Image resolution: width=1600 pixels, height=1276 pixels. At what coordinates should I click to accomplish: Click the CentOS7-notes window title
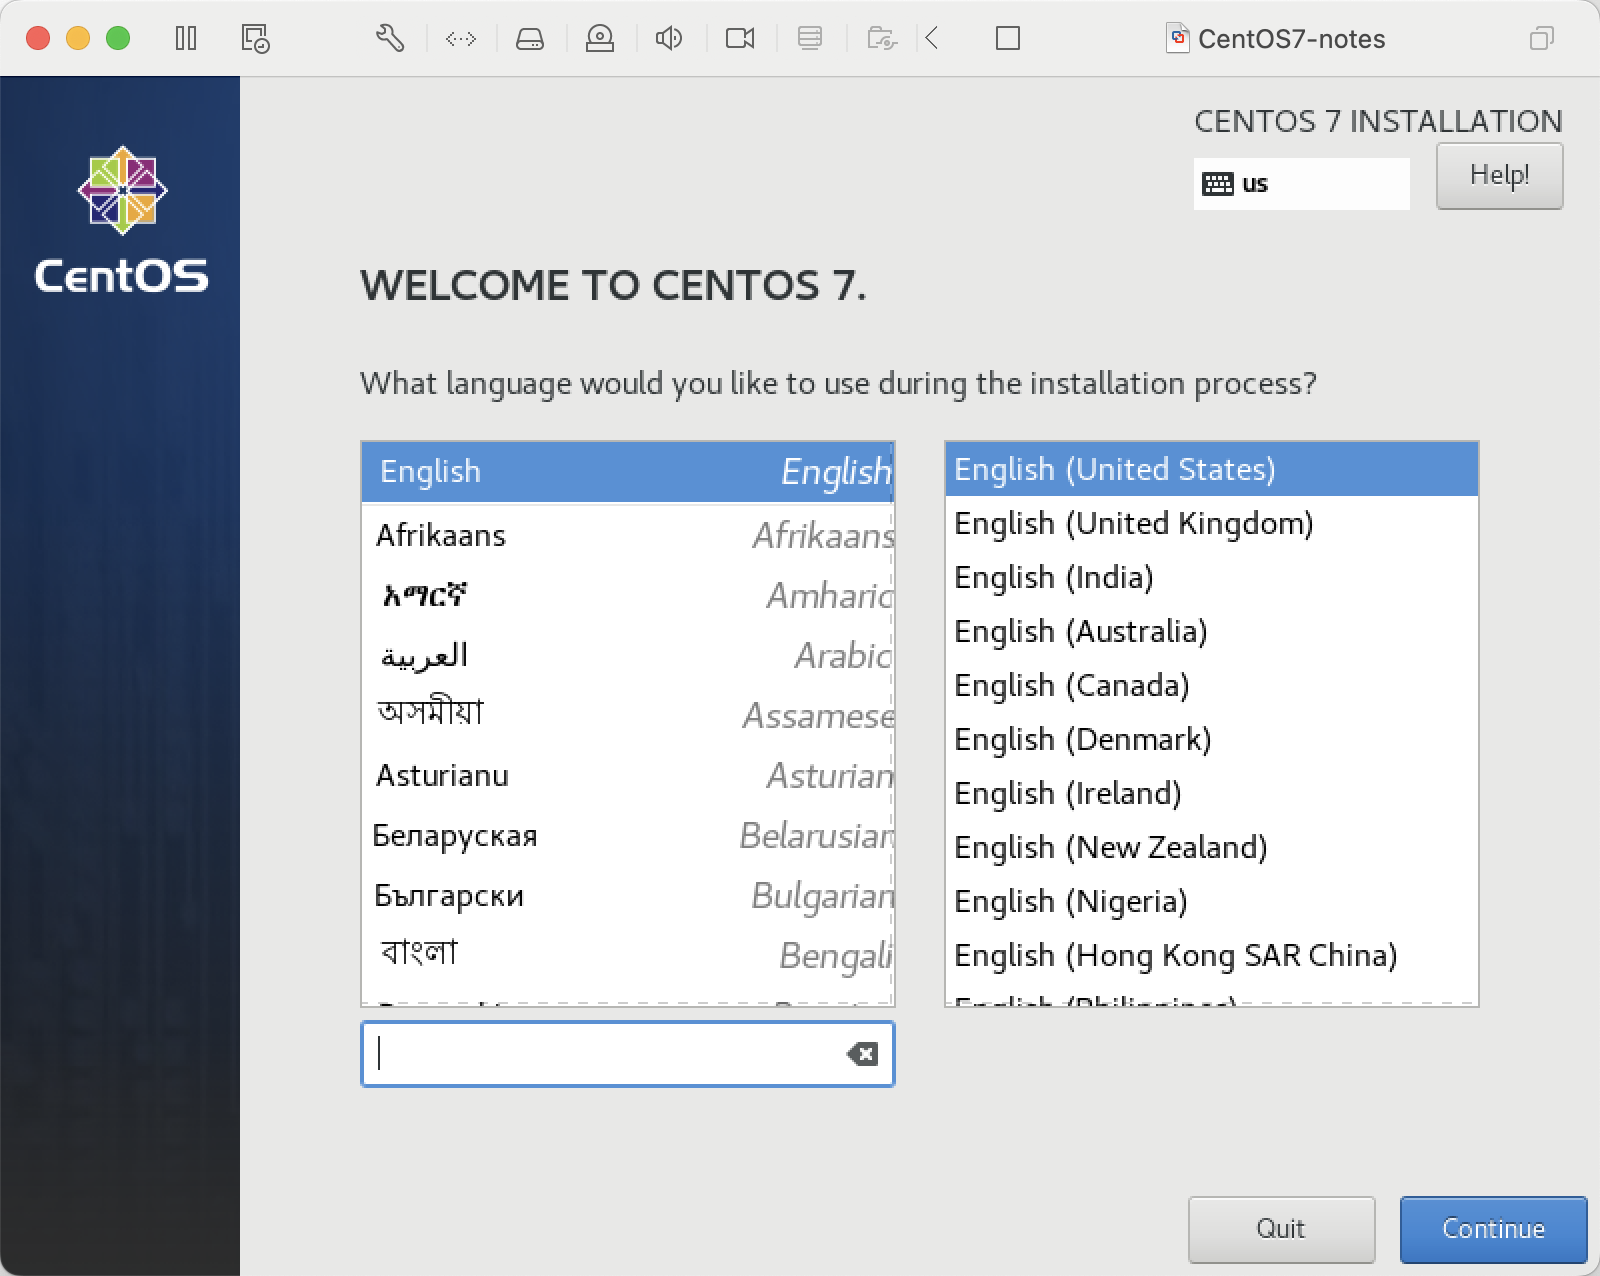click(x=1291, y=39)
